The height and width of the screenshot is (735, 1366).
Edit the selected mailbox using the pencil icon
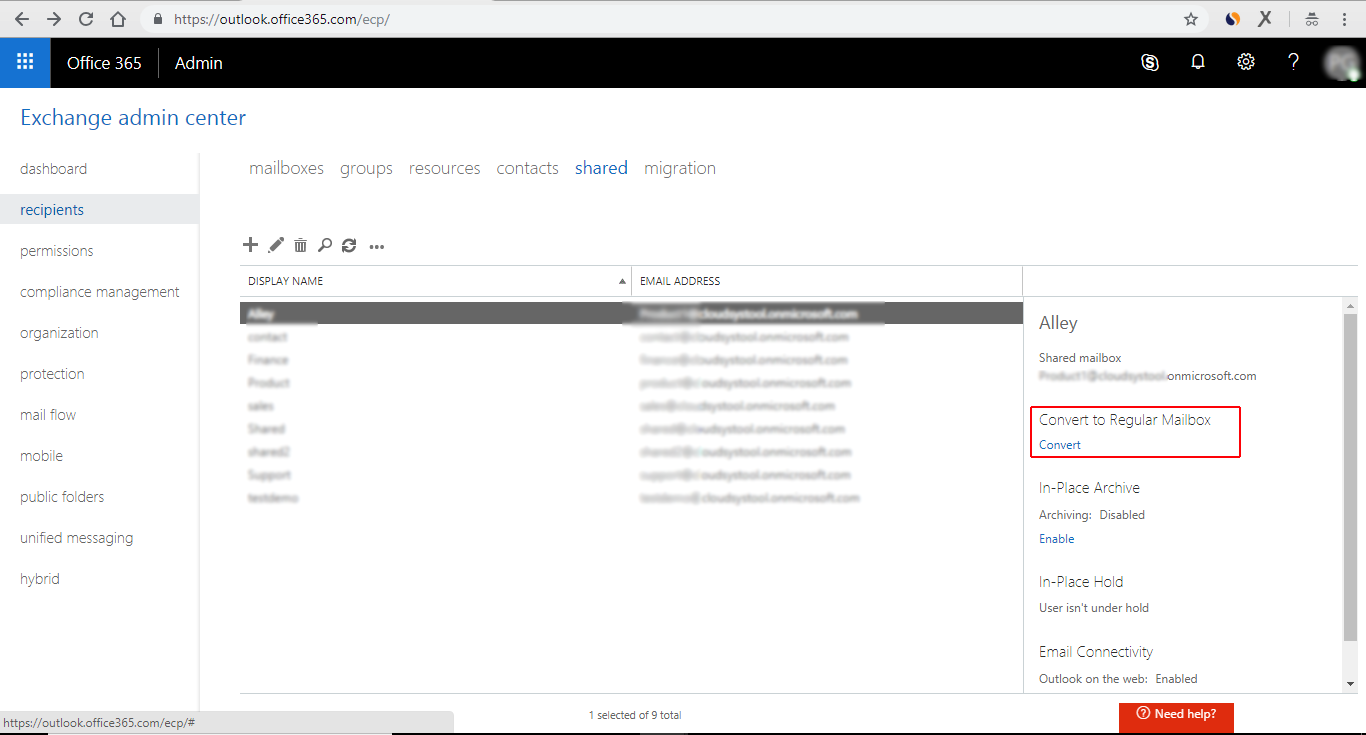[x=275, y=244]
